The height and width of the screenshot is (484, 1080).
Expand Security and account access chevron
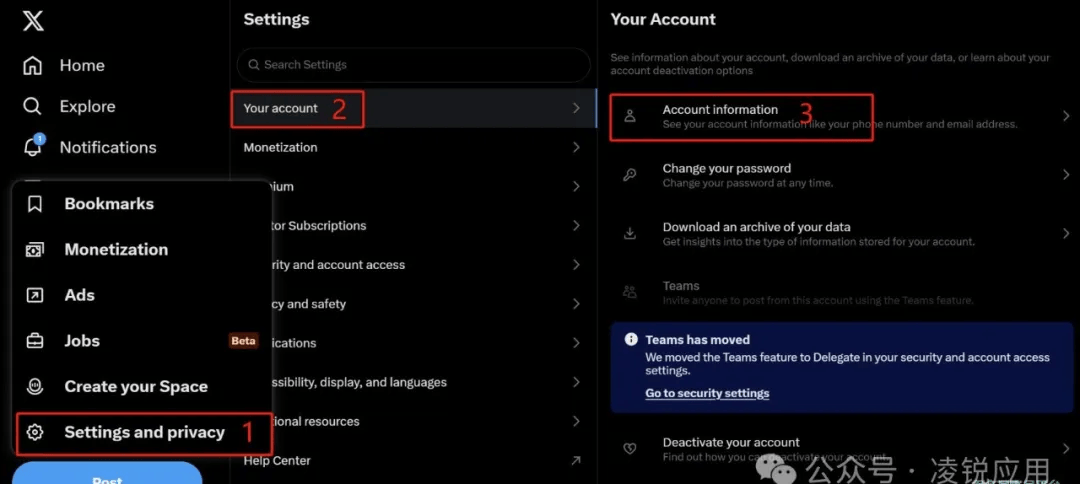(576, 264)
